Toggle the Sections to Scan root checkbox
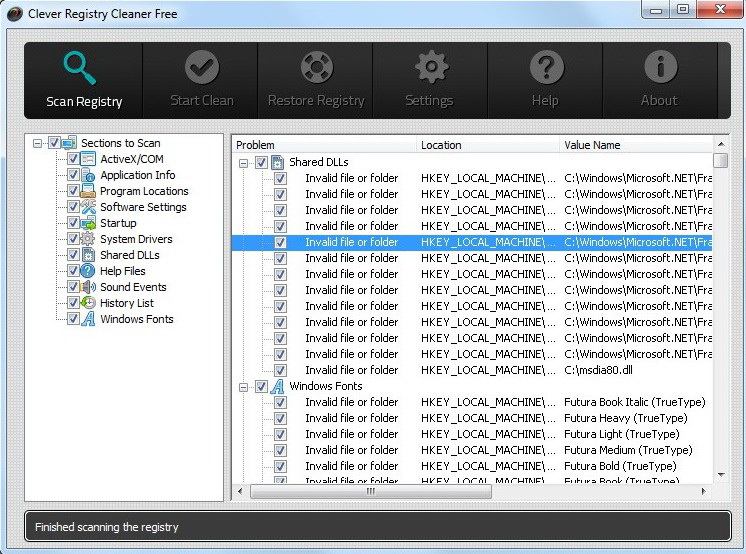Image resolution: width=746 pixels, height=554 pixels. coord(54,143)
